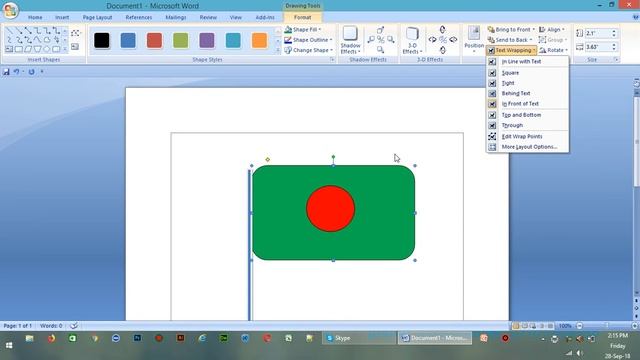Click the Nudge Shadow Up icon

pos(381,30)
